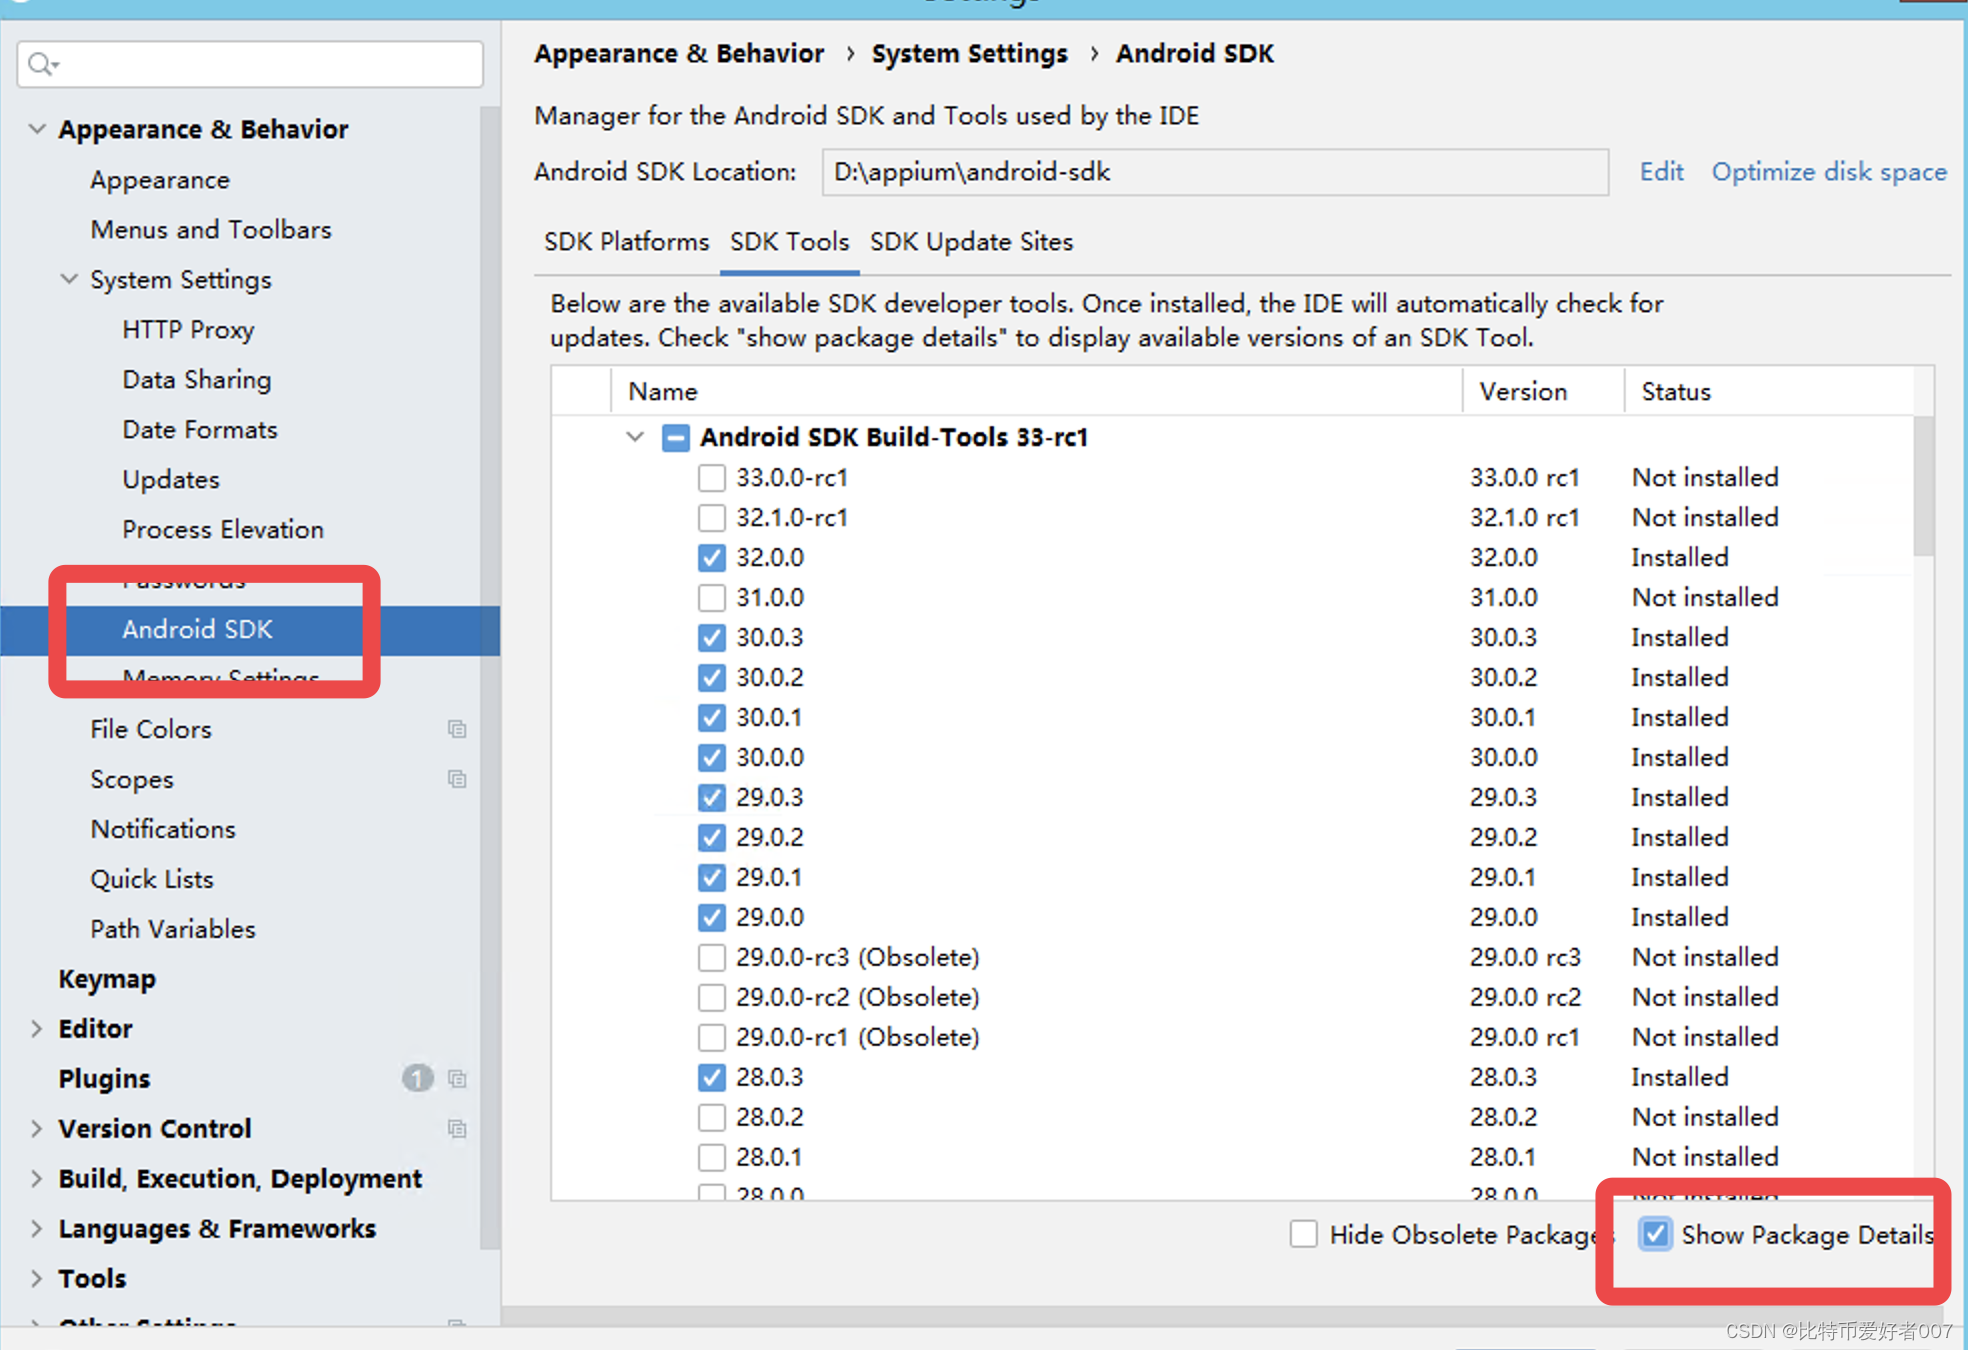
Task: Click the copy icon beside Scopes
Action: (x=457, y=779)
